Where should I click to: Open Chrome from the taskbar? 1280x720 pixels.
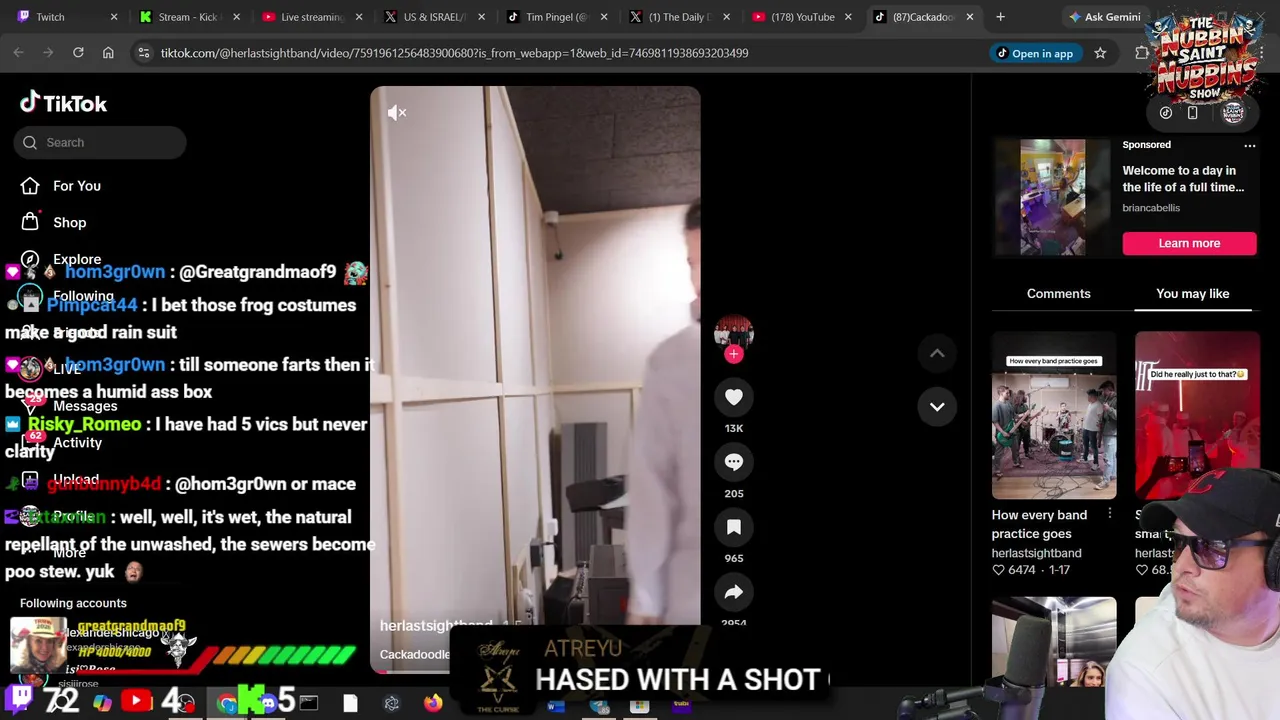pyautogui.click(x=227, y=703)
